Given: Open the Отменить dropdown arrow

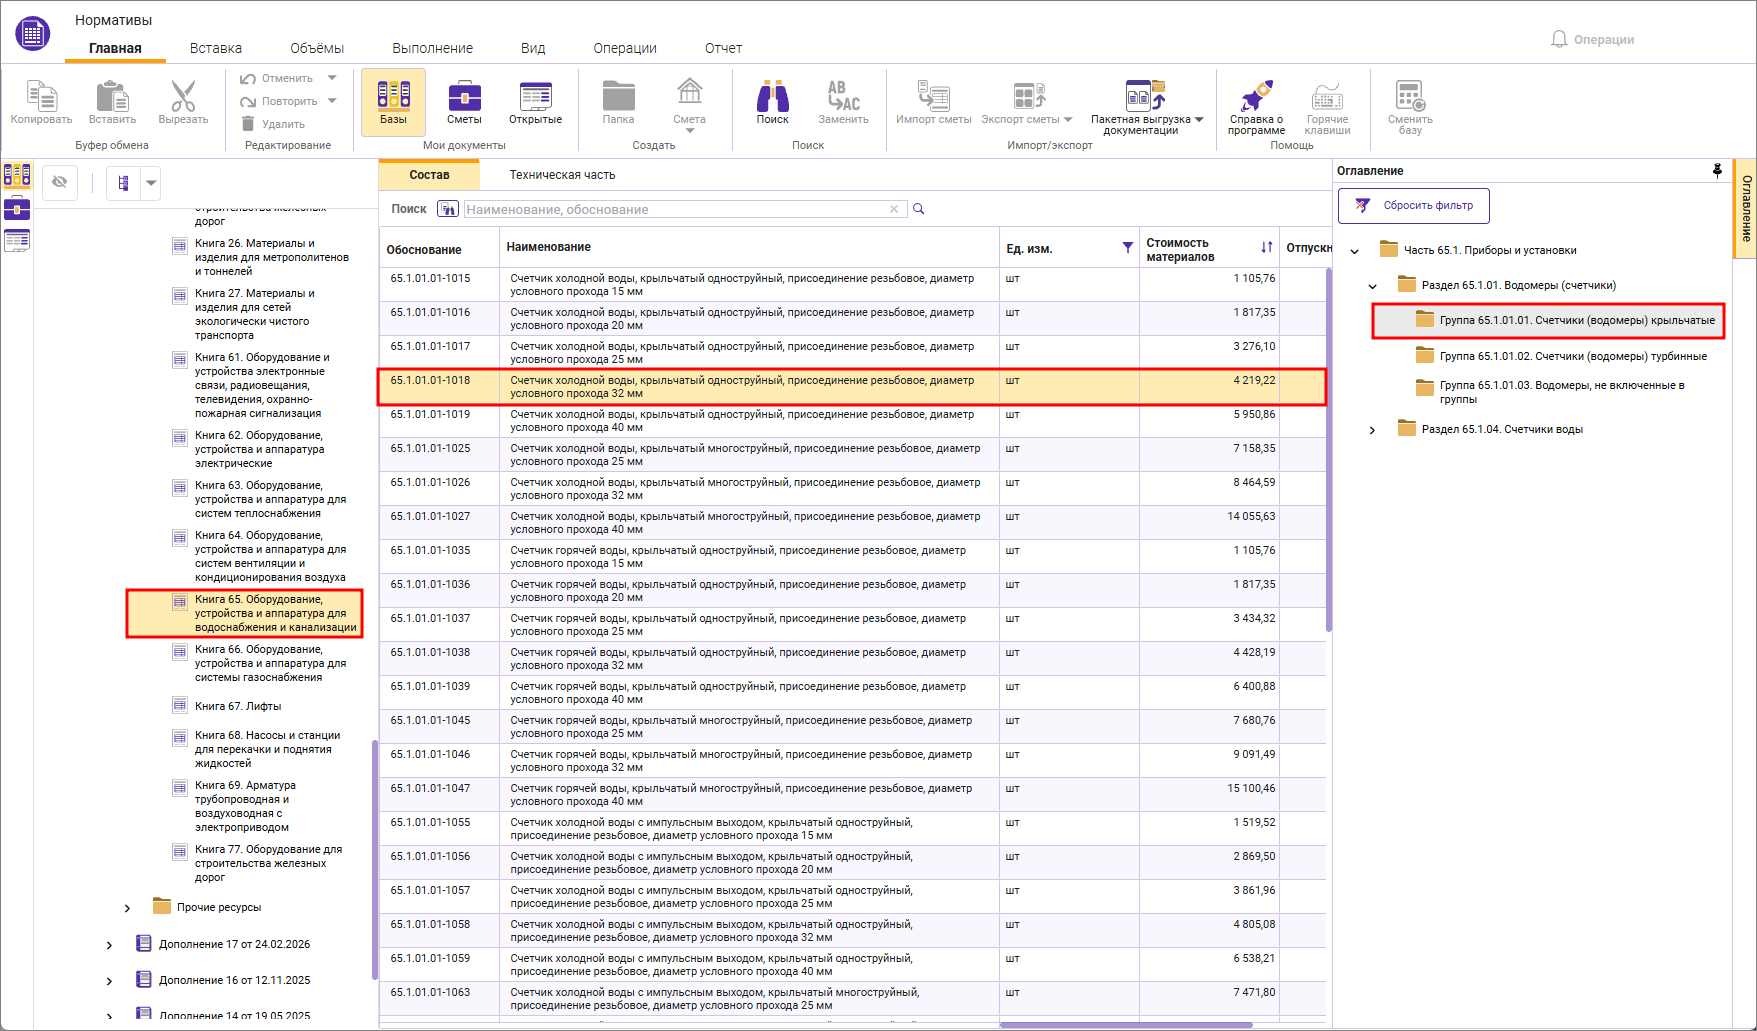Looking at the screenshot, I should pos(332,78).
